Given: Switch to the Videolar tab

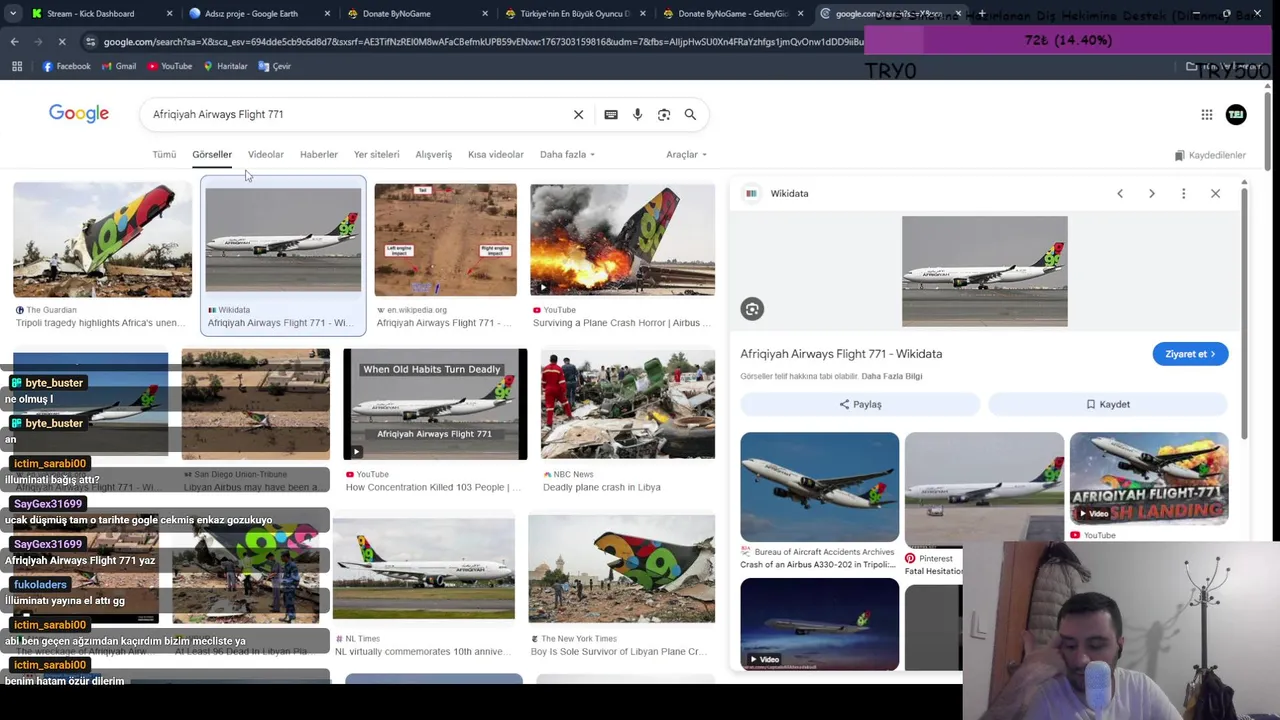Looking at the screenshot, I should coord(266,155).
